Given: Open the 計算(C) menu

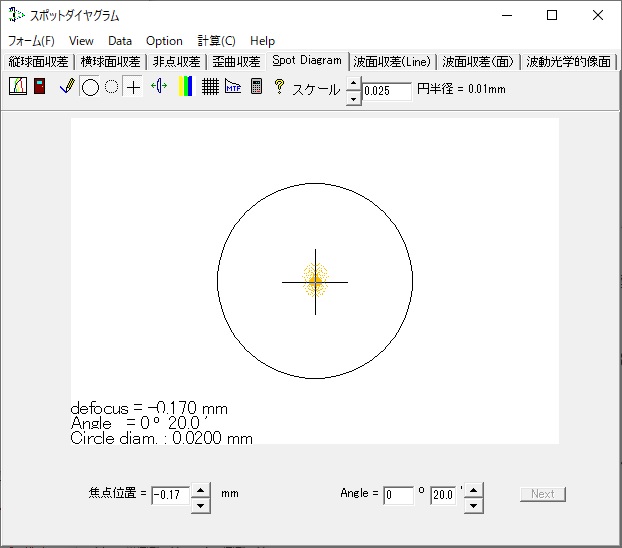Looking at the screenshot, I should pos(216,41).
